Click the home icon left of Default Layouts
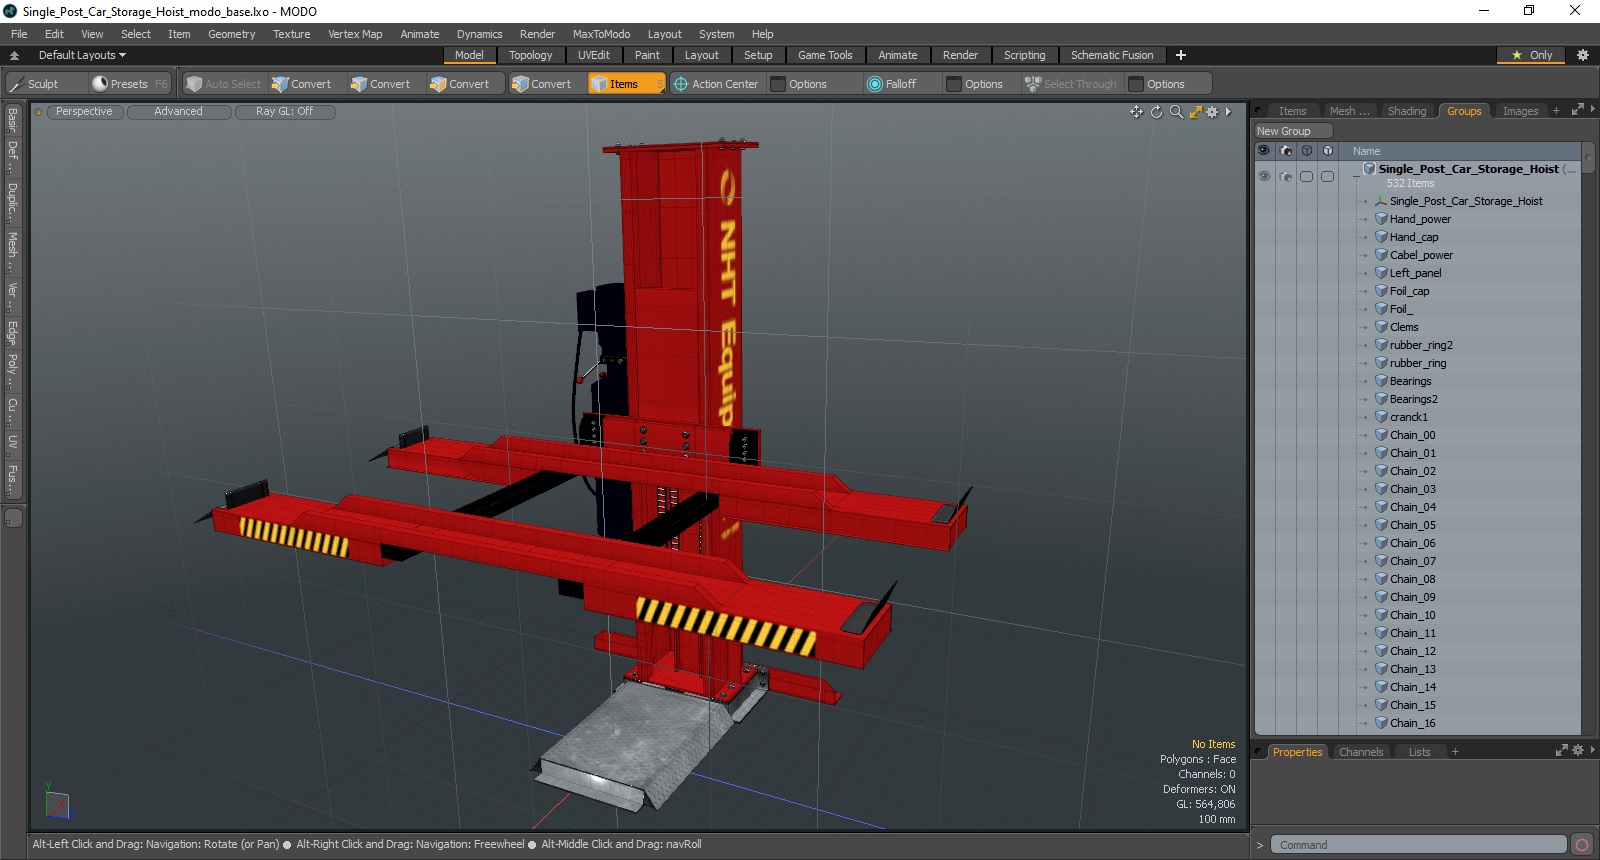 (15, 55)
